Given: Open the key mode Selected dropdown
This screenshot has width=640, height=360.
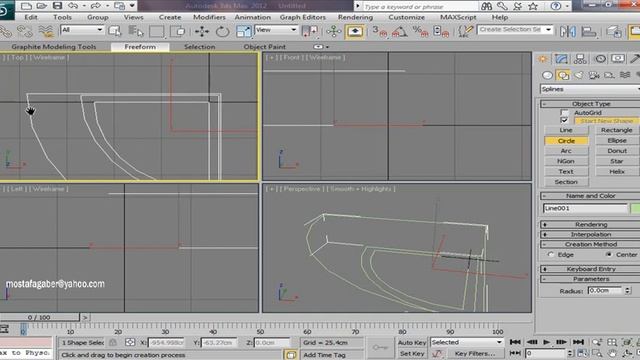Looking at the screenshot, I should pyautogui.click(x=467, y=342).
